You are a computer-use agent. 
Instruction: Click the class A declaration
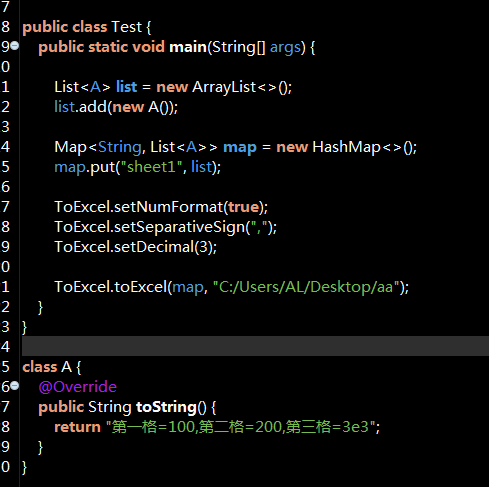pos(52,367)
